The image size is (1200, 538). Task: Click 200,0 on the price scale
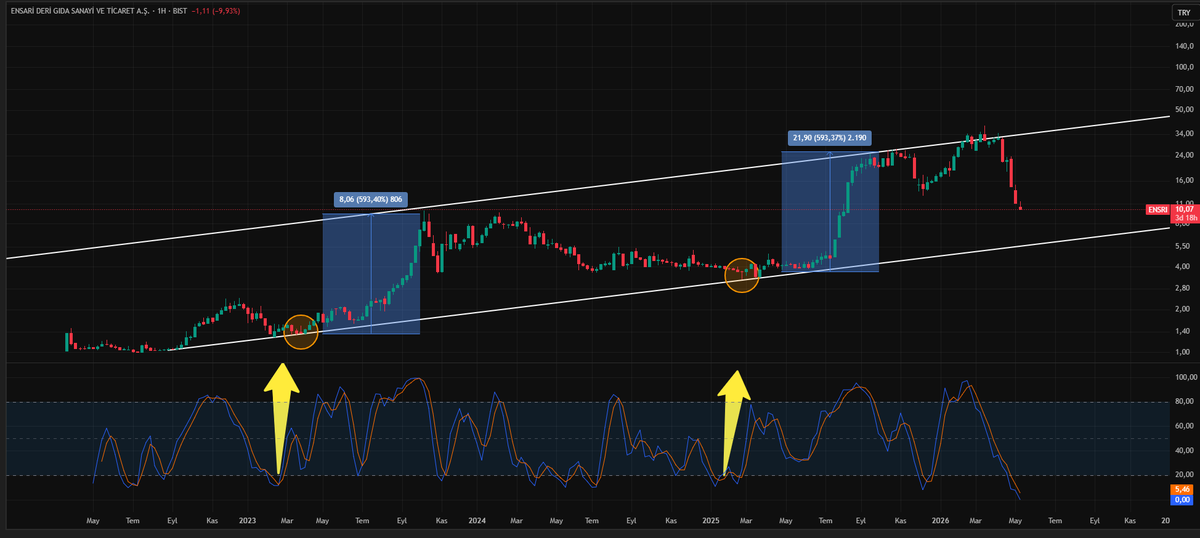[x=1183, y=24]
